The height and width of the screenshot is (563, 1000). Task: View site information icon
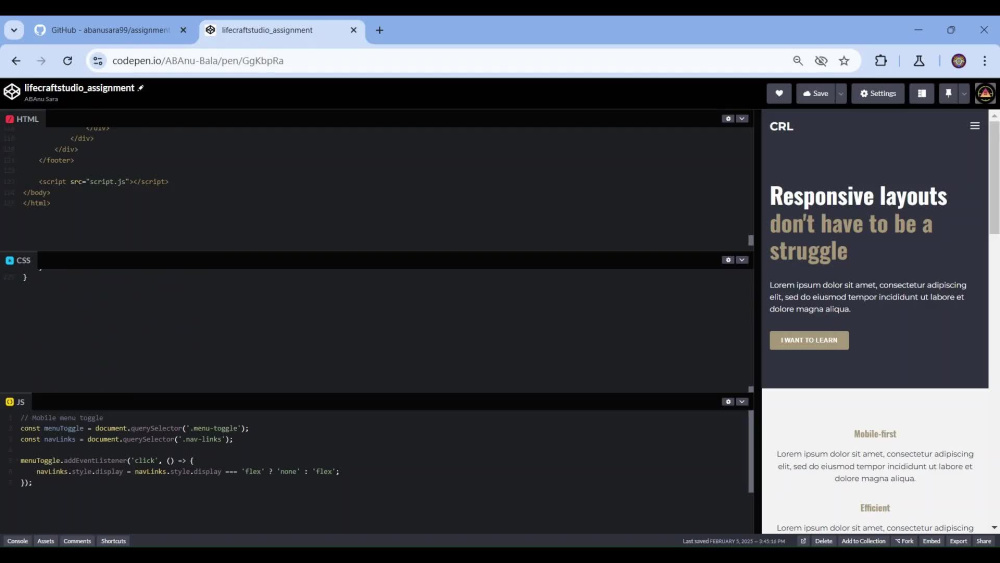[98, 61]
